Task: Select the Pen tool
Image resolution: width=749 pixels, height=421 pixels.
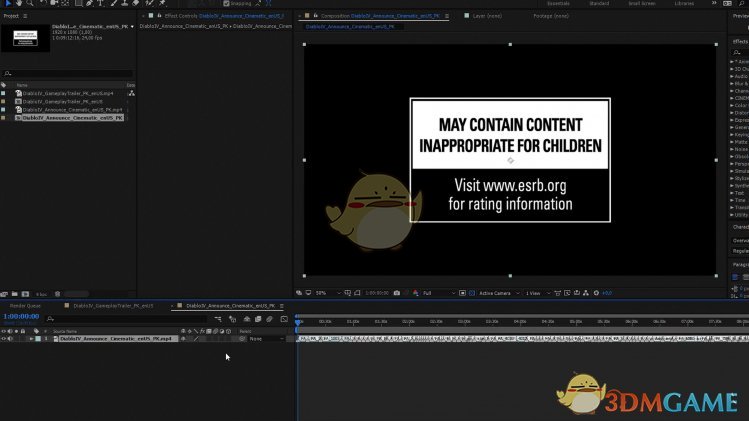Action: tap(89, 3)
